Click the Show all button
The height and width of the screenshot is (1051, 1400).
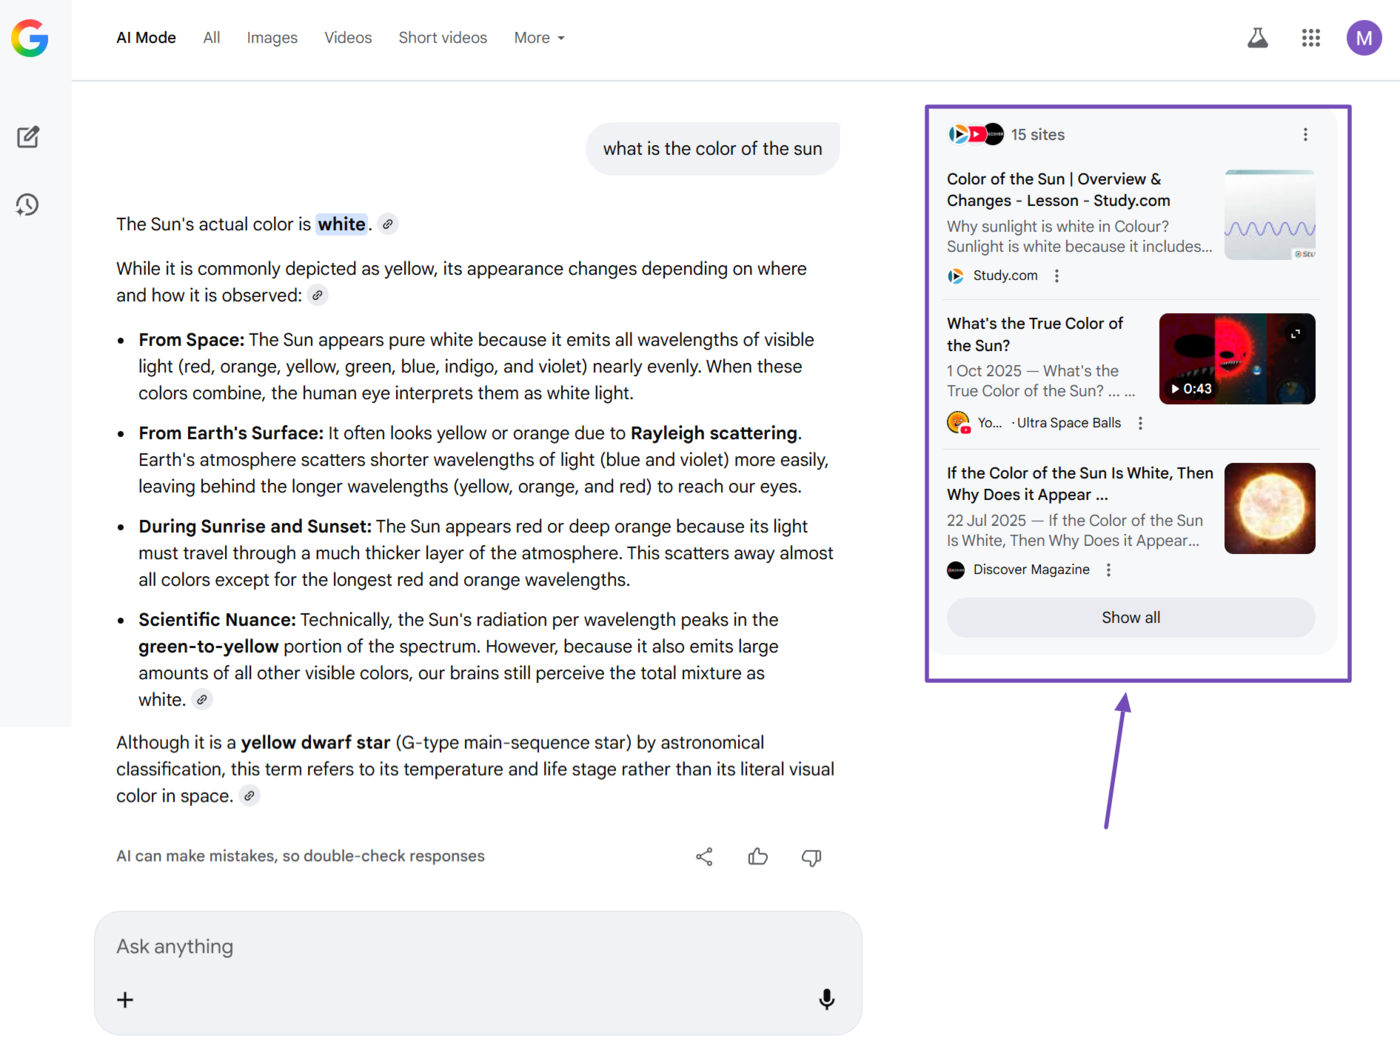click(x=1130, y=617)
